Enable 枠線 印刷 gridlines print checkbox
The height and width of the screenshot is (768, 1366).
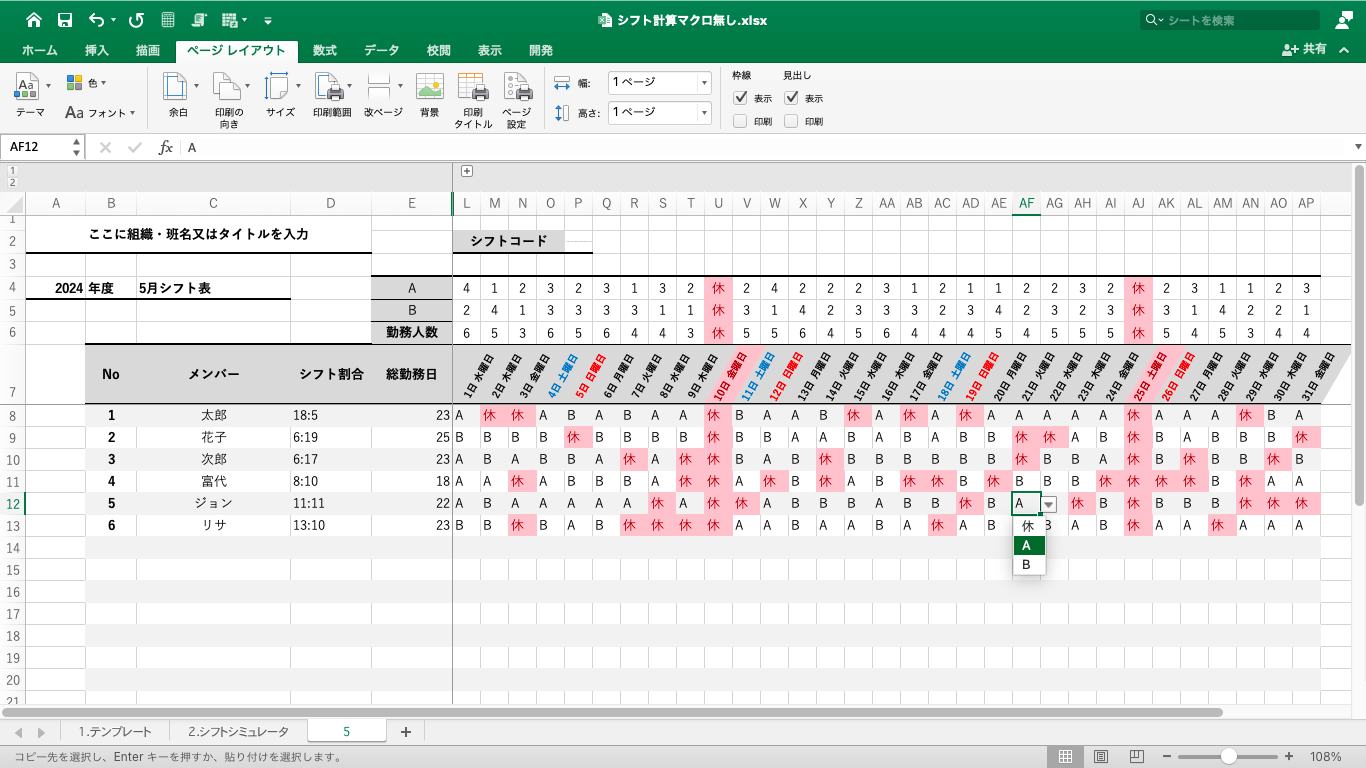tap(740, 121)
